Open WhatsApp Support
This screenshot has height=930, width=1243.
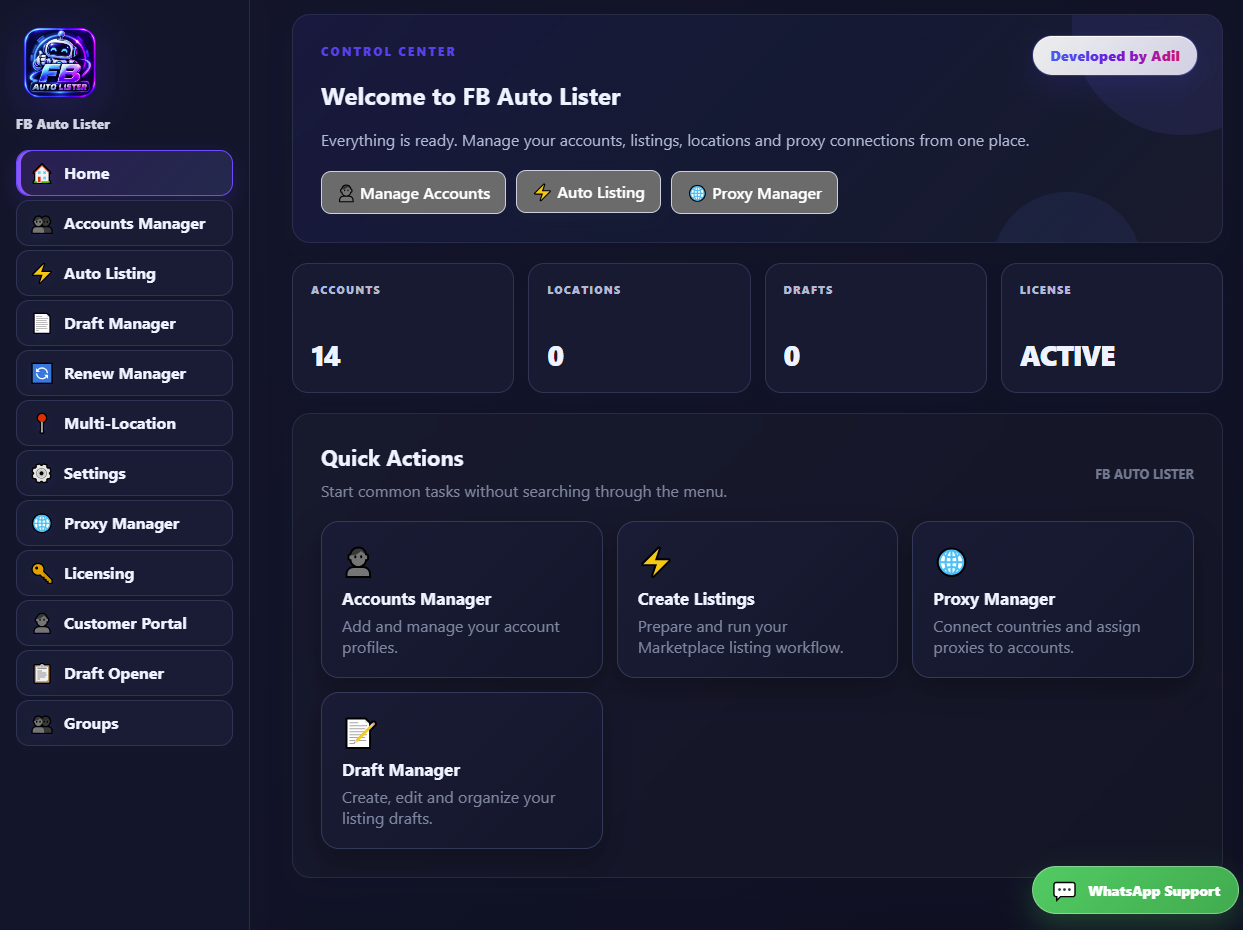[x=1135, y=890]
